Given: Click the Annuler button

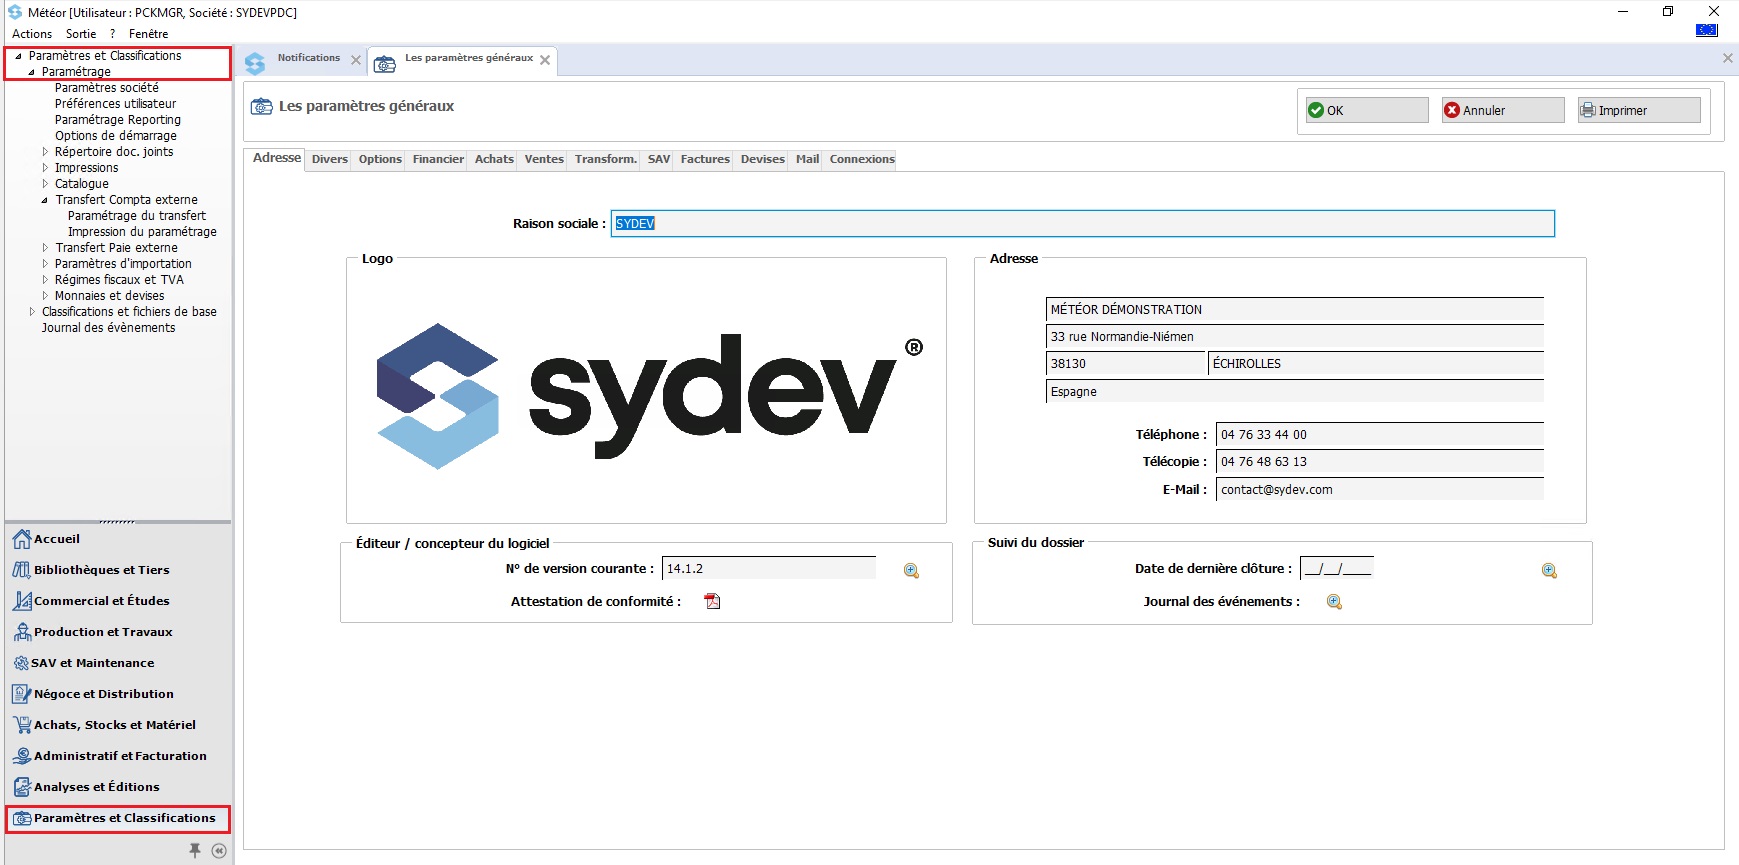Looking at the screenshot, I should pos(1503,110).
